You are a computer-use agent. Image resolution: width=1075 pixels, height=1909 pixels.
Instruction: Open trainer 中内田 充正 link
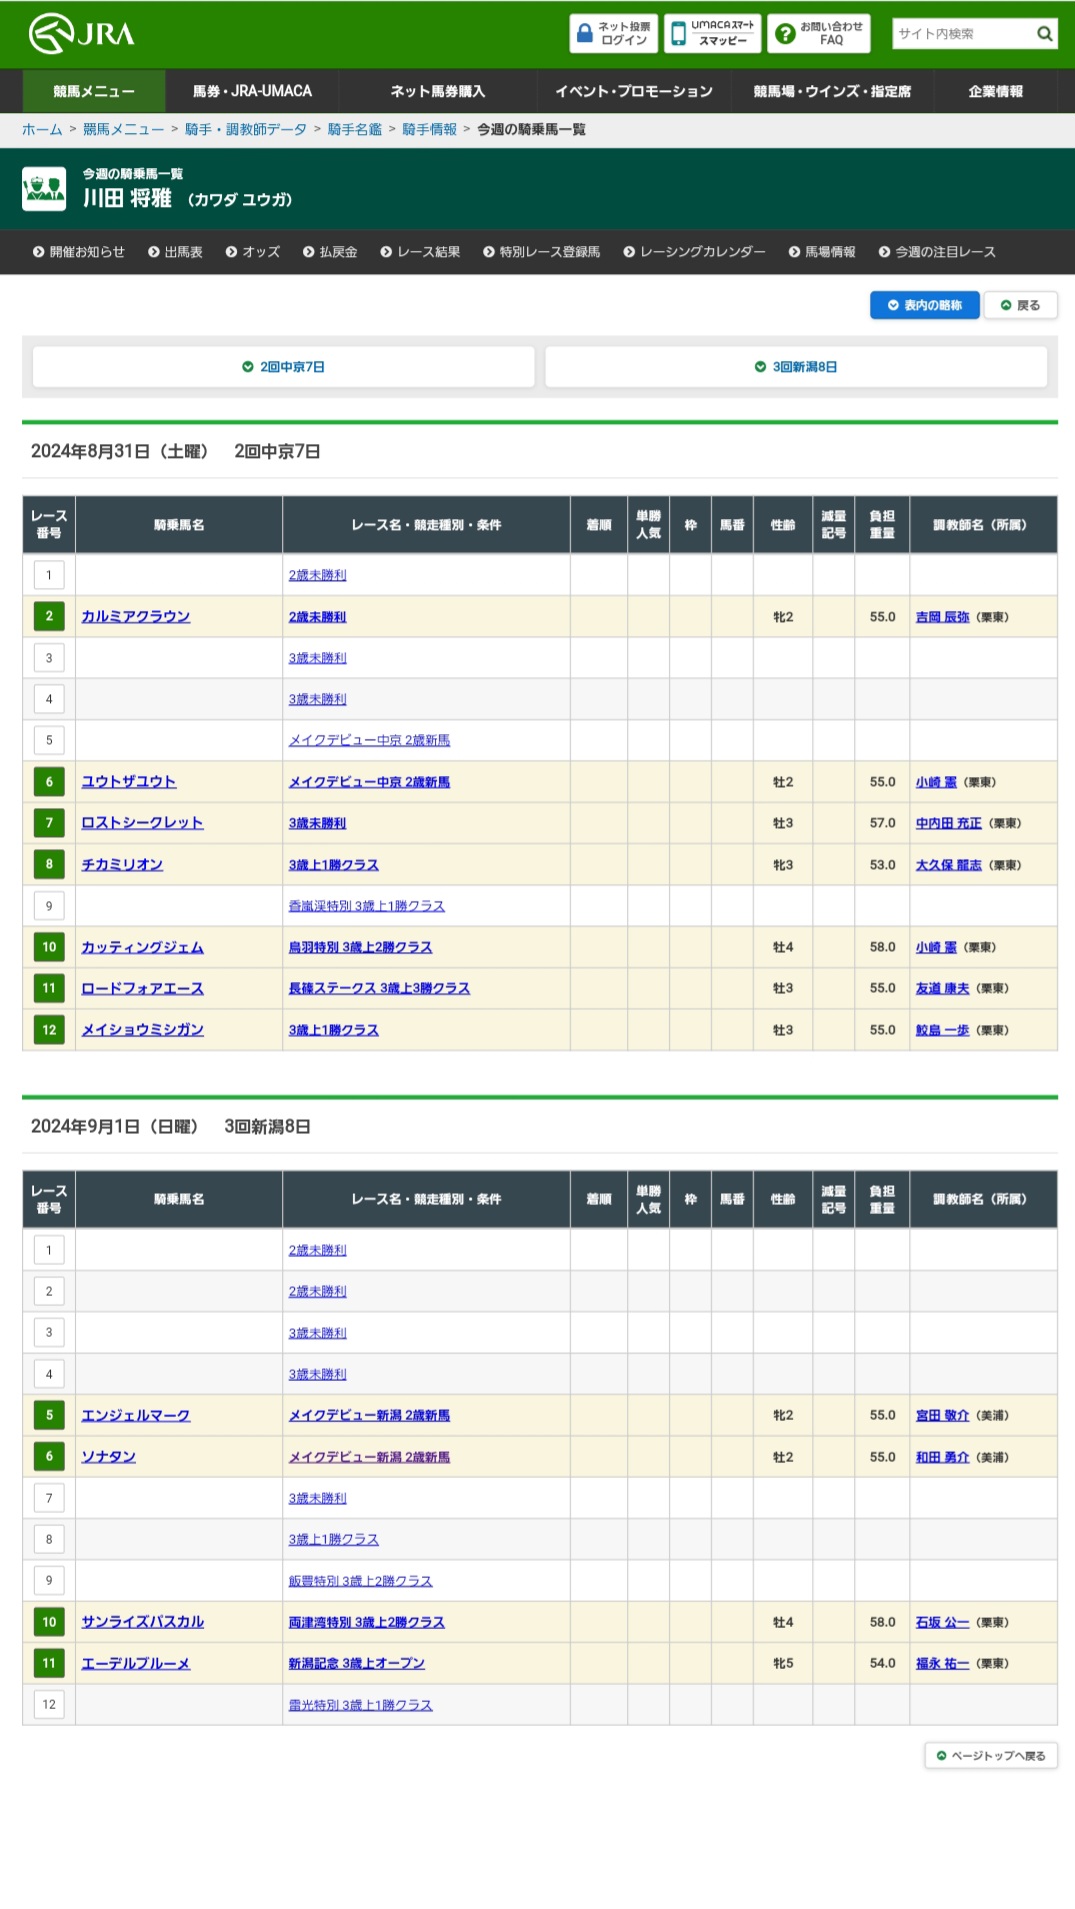click(949, 823)
